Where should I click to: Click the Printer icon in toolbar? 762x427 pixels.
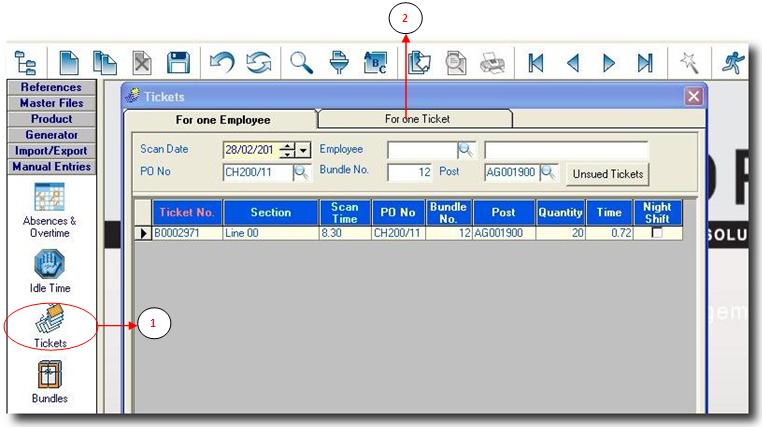click(492, 62)
